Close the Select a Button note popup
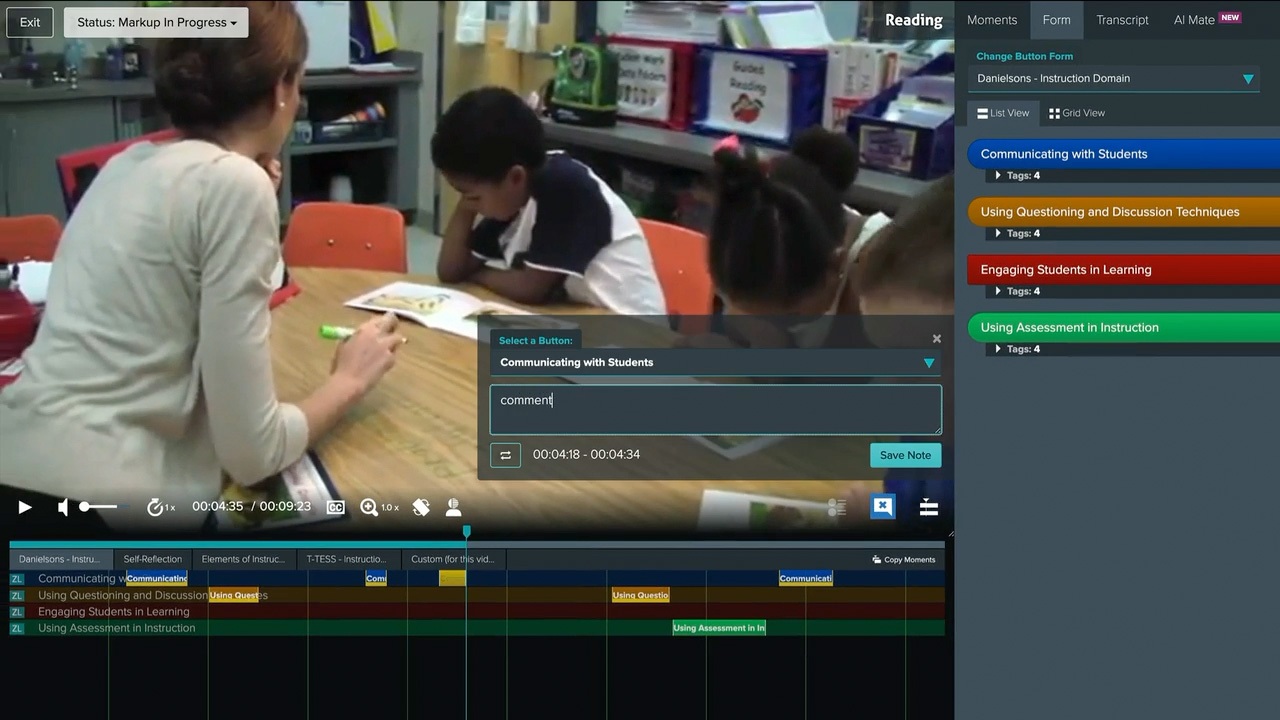The width and height of the screenshot is (1280, 720). (x=937, y=339)
